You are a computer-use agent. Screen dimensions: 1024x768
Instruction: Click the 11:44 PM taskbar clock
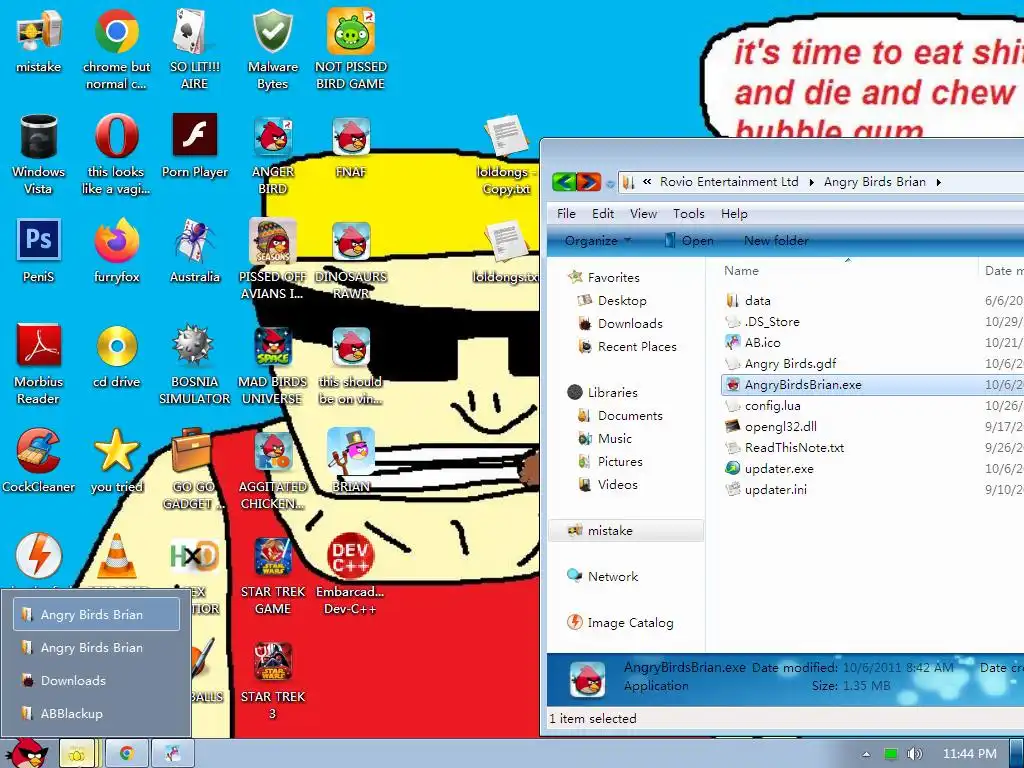click(x=970, y=754)
